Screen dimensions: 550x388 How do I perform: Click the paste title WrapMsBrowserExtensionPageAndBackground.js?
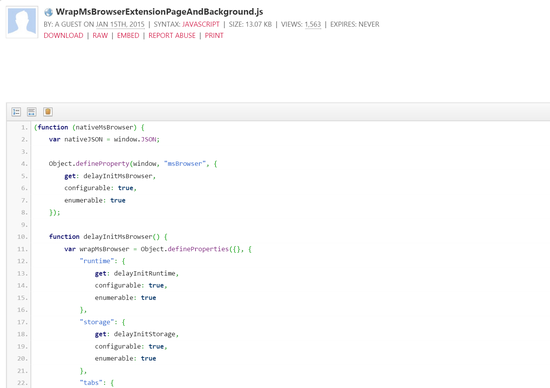[159, 12]
